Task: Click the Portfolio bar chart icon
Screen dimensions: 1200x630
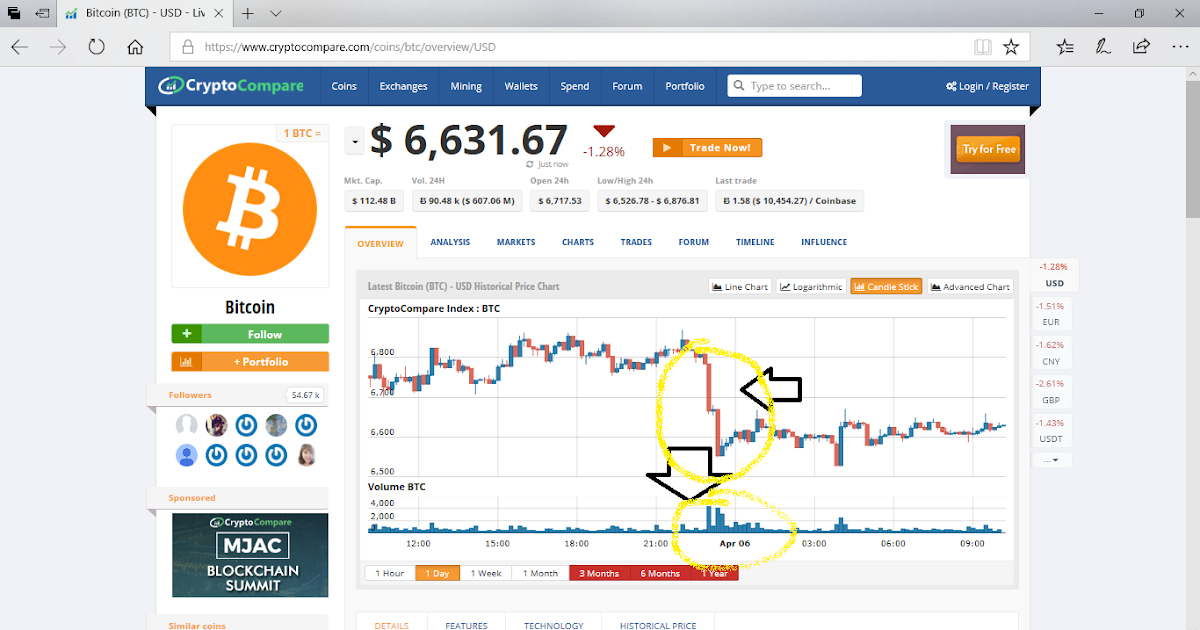Action: point(187,362)
